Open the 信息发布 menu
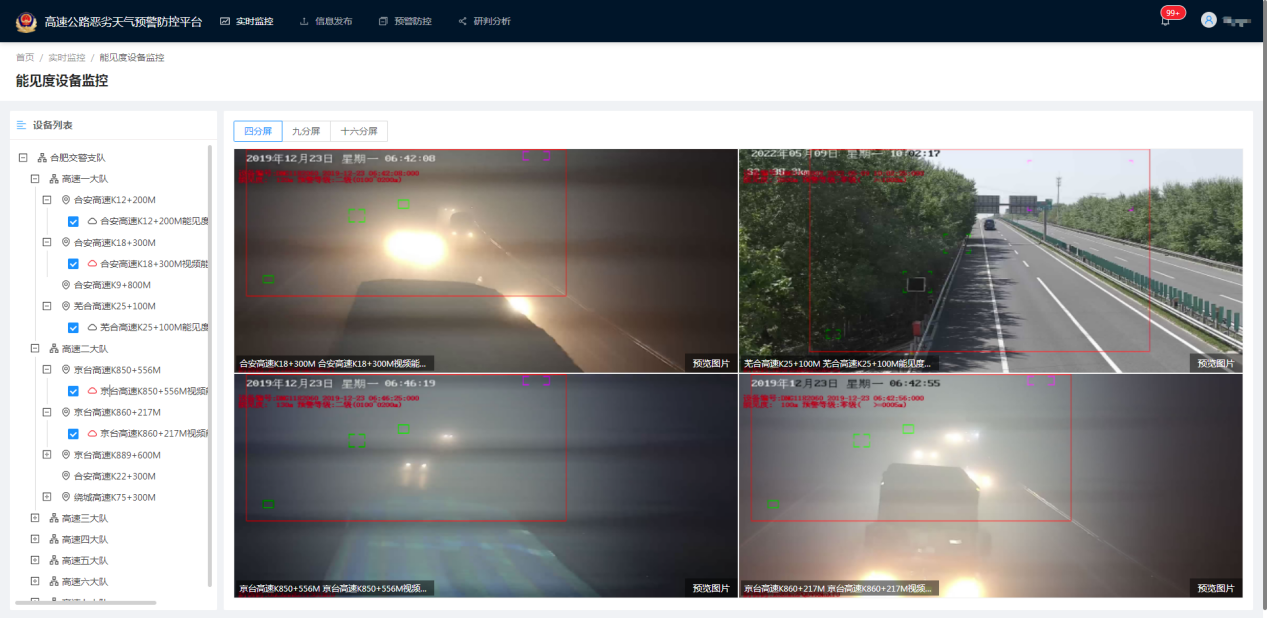The image size is (1267, 618). (x=326, y=21)
